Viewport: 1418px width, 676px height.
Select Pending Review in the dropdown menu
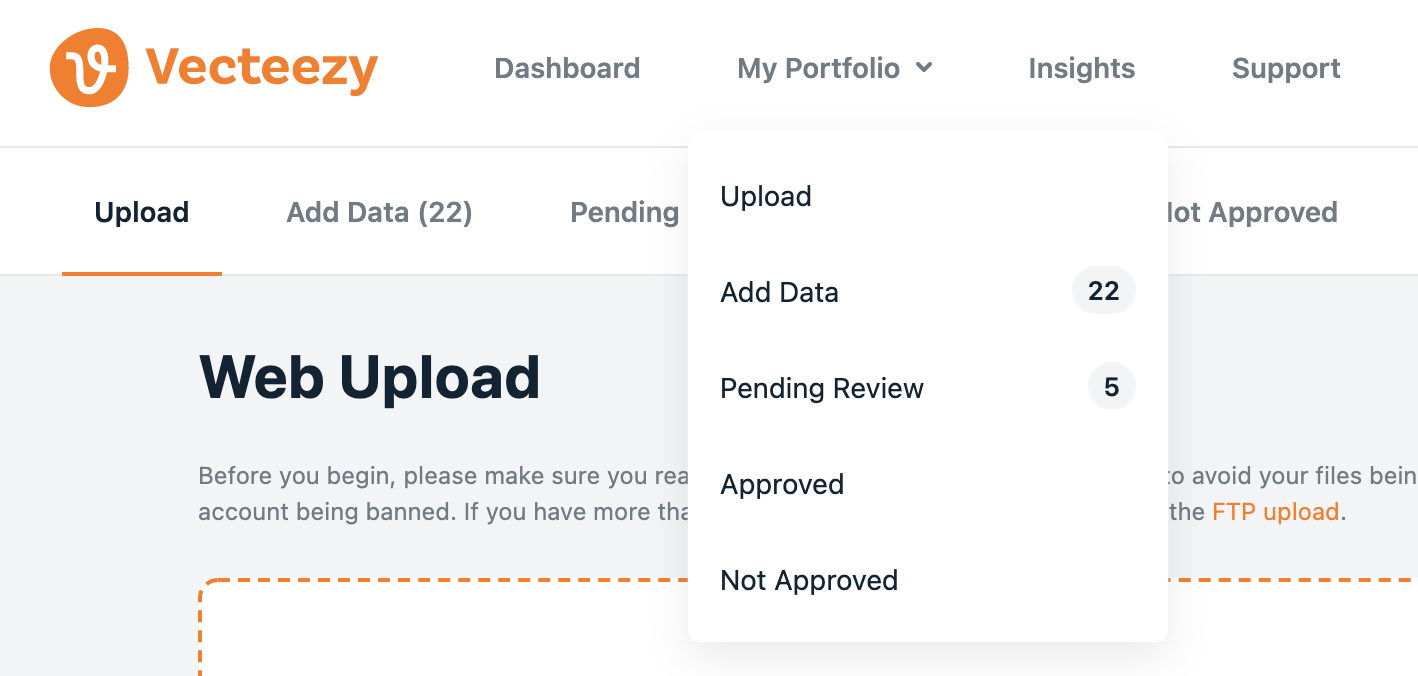click(x=928, y=388)
